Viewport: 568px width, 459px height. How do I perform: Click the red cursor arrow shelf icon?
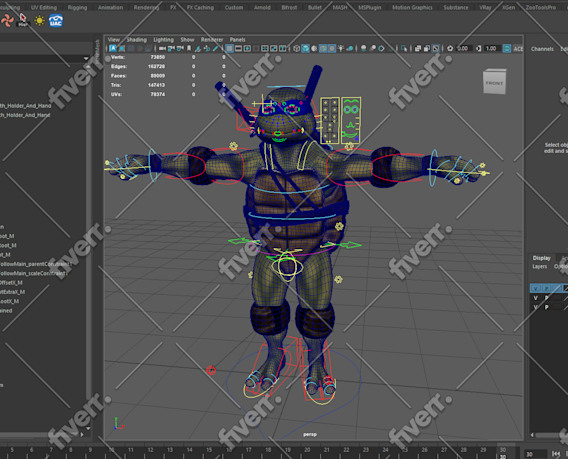(23, 20)
